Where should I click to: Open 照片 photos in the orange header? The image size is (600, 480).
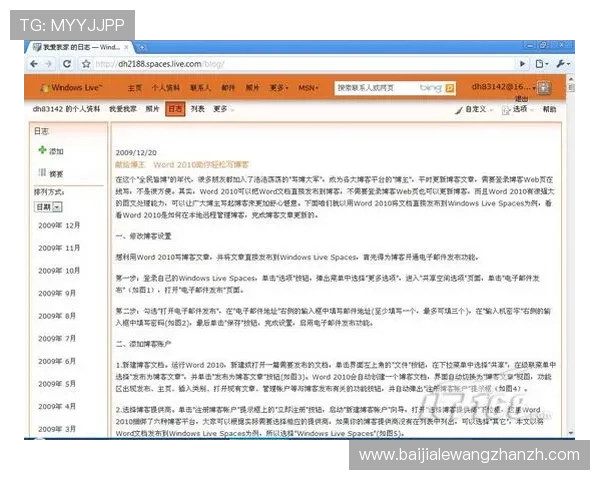point(253,88)
